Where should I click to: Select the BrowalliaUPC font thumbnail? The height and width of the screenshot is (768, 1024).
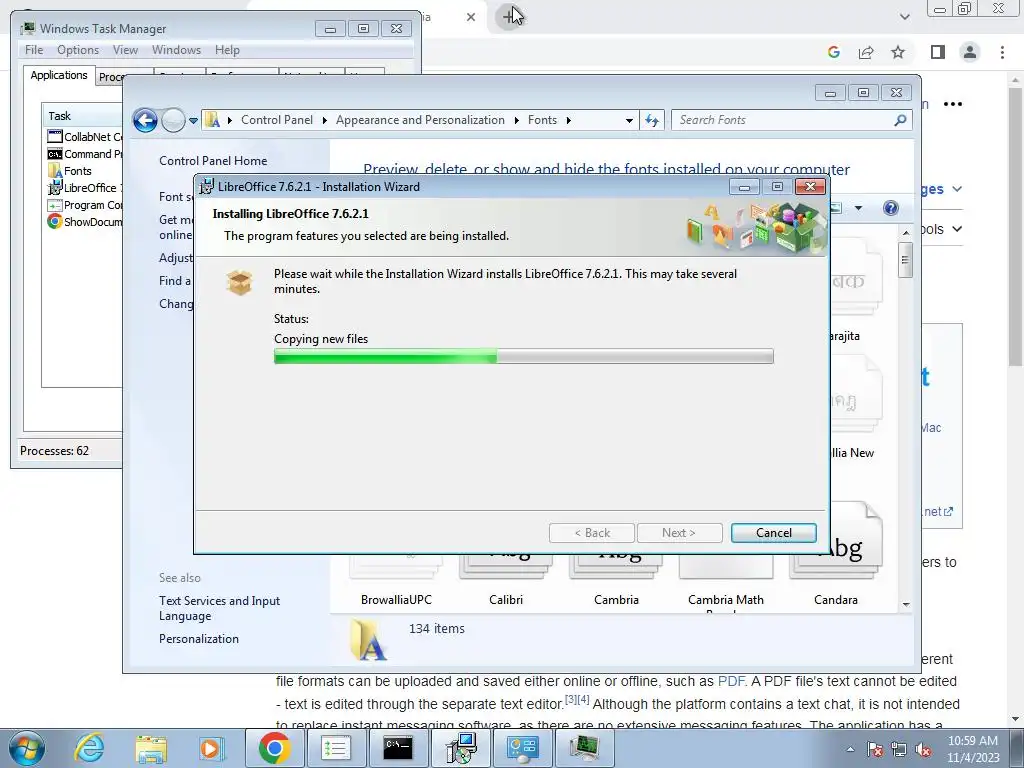396,580
